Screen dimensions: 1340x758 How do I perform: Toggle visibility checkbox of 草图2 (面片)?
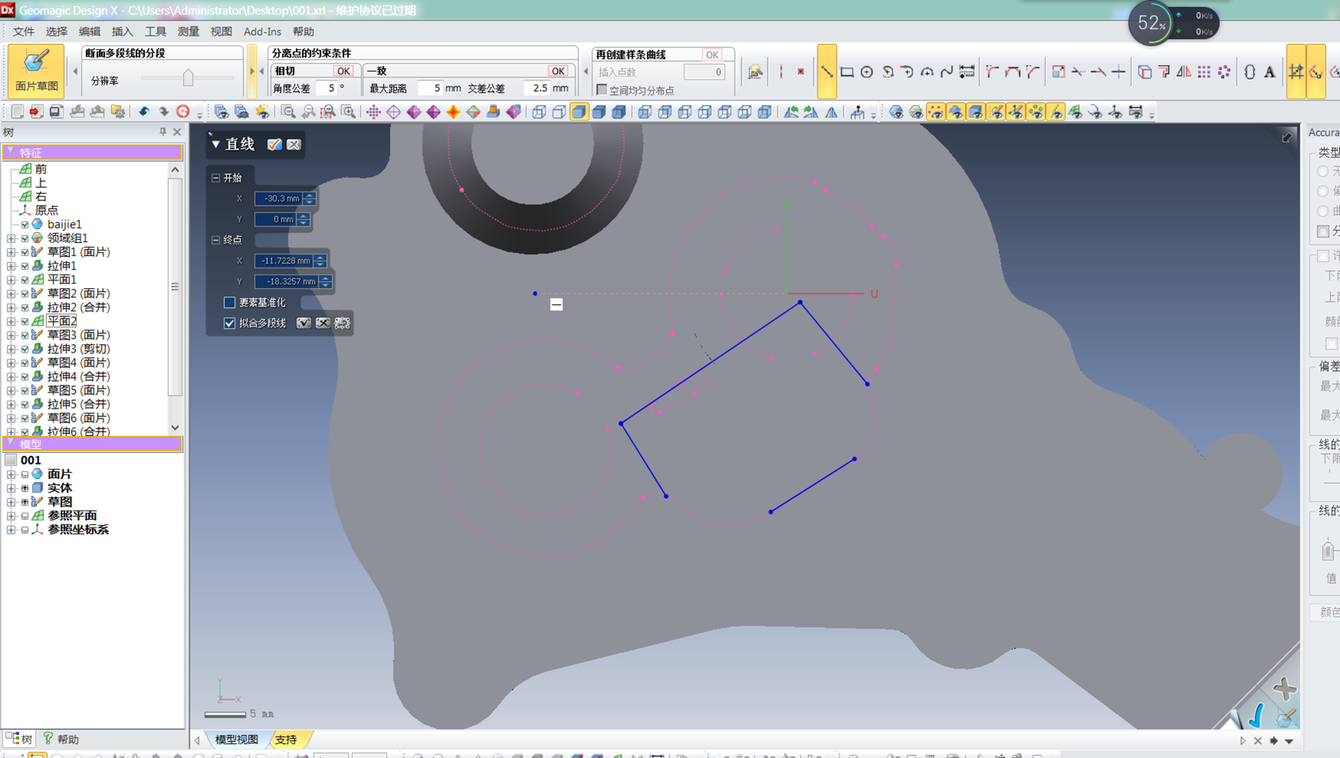point(25,294)
